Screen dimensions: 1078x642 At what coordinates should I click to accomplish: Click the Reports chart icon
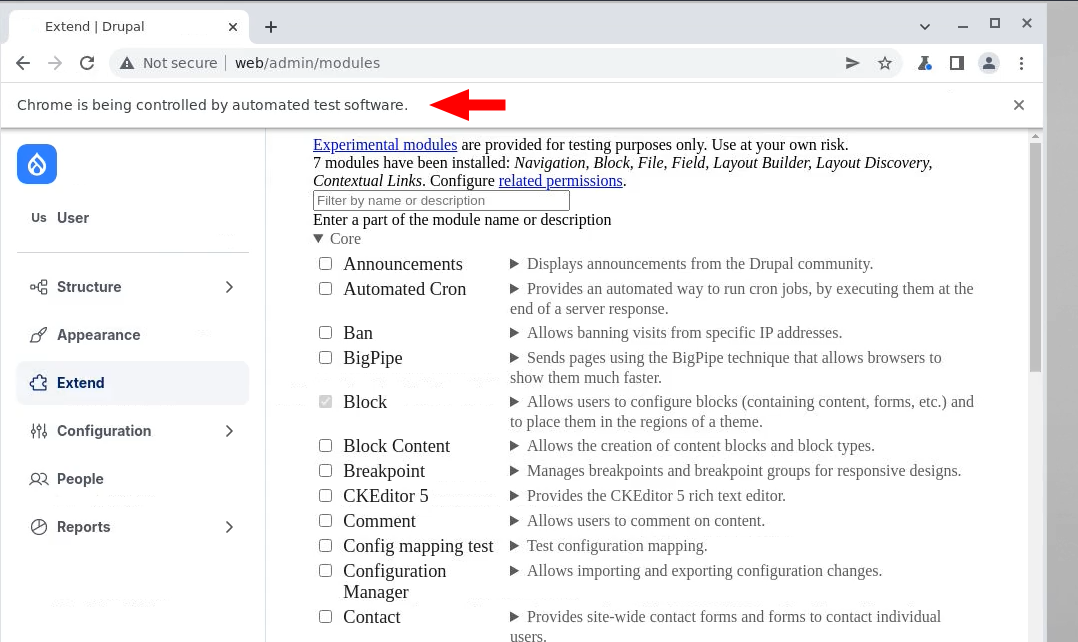click(38, 527)
